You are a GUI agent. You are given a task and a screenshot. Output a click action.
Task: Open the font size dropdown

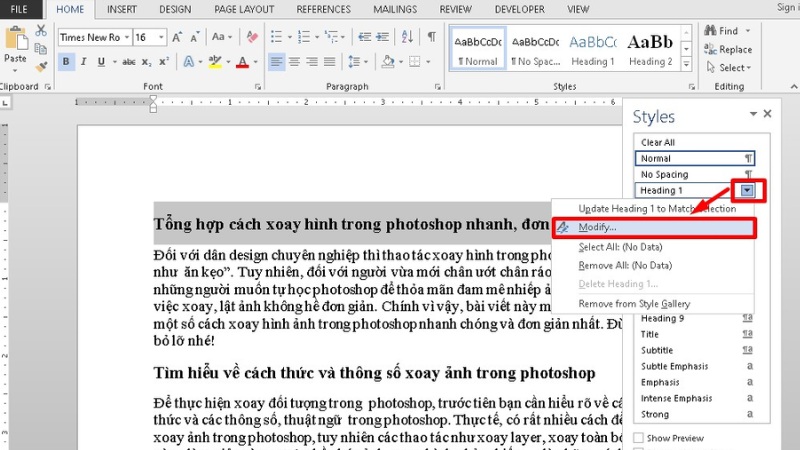coord(161,37)
